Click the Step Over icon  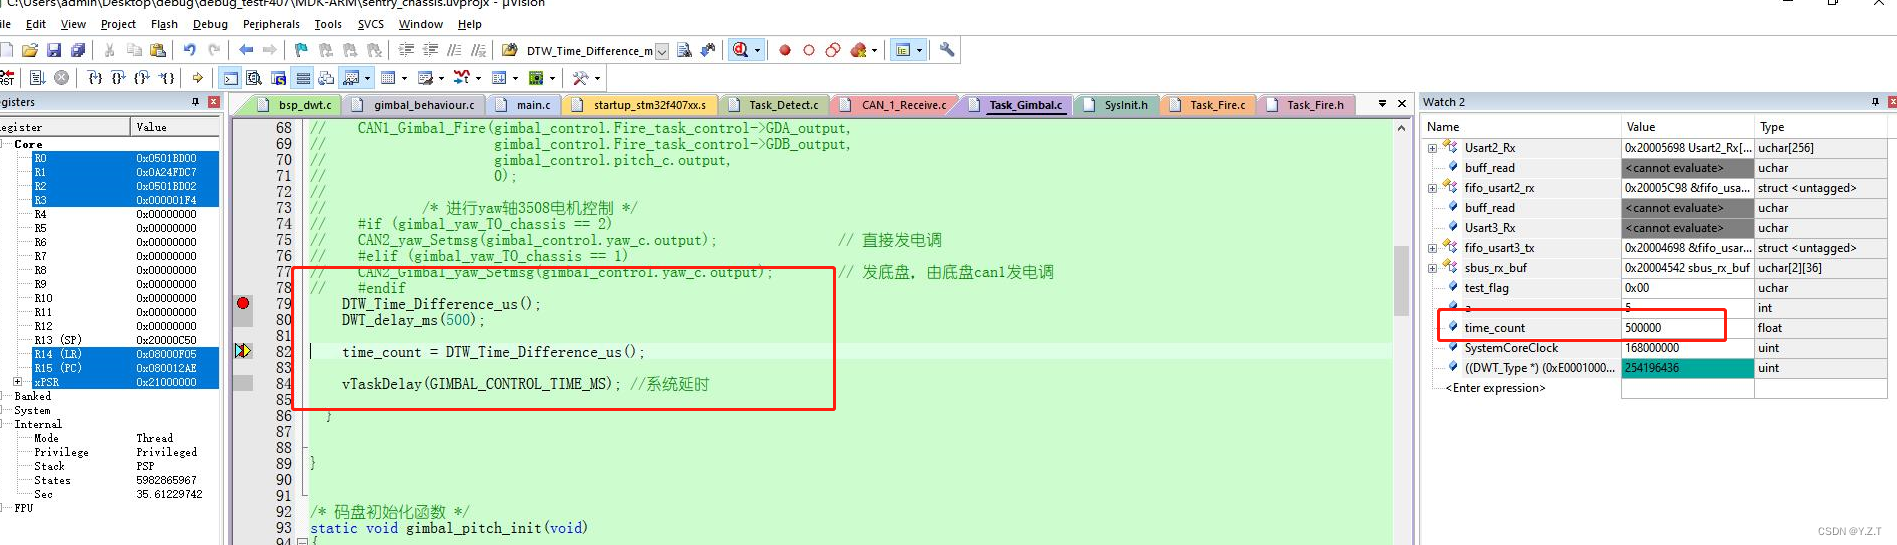(x=119, y=77)
